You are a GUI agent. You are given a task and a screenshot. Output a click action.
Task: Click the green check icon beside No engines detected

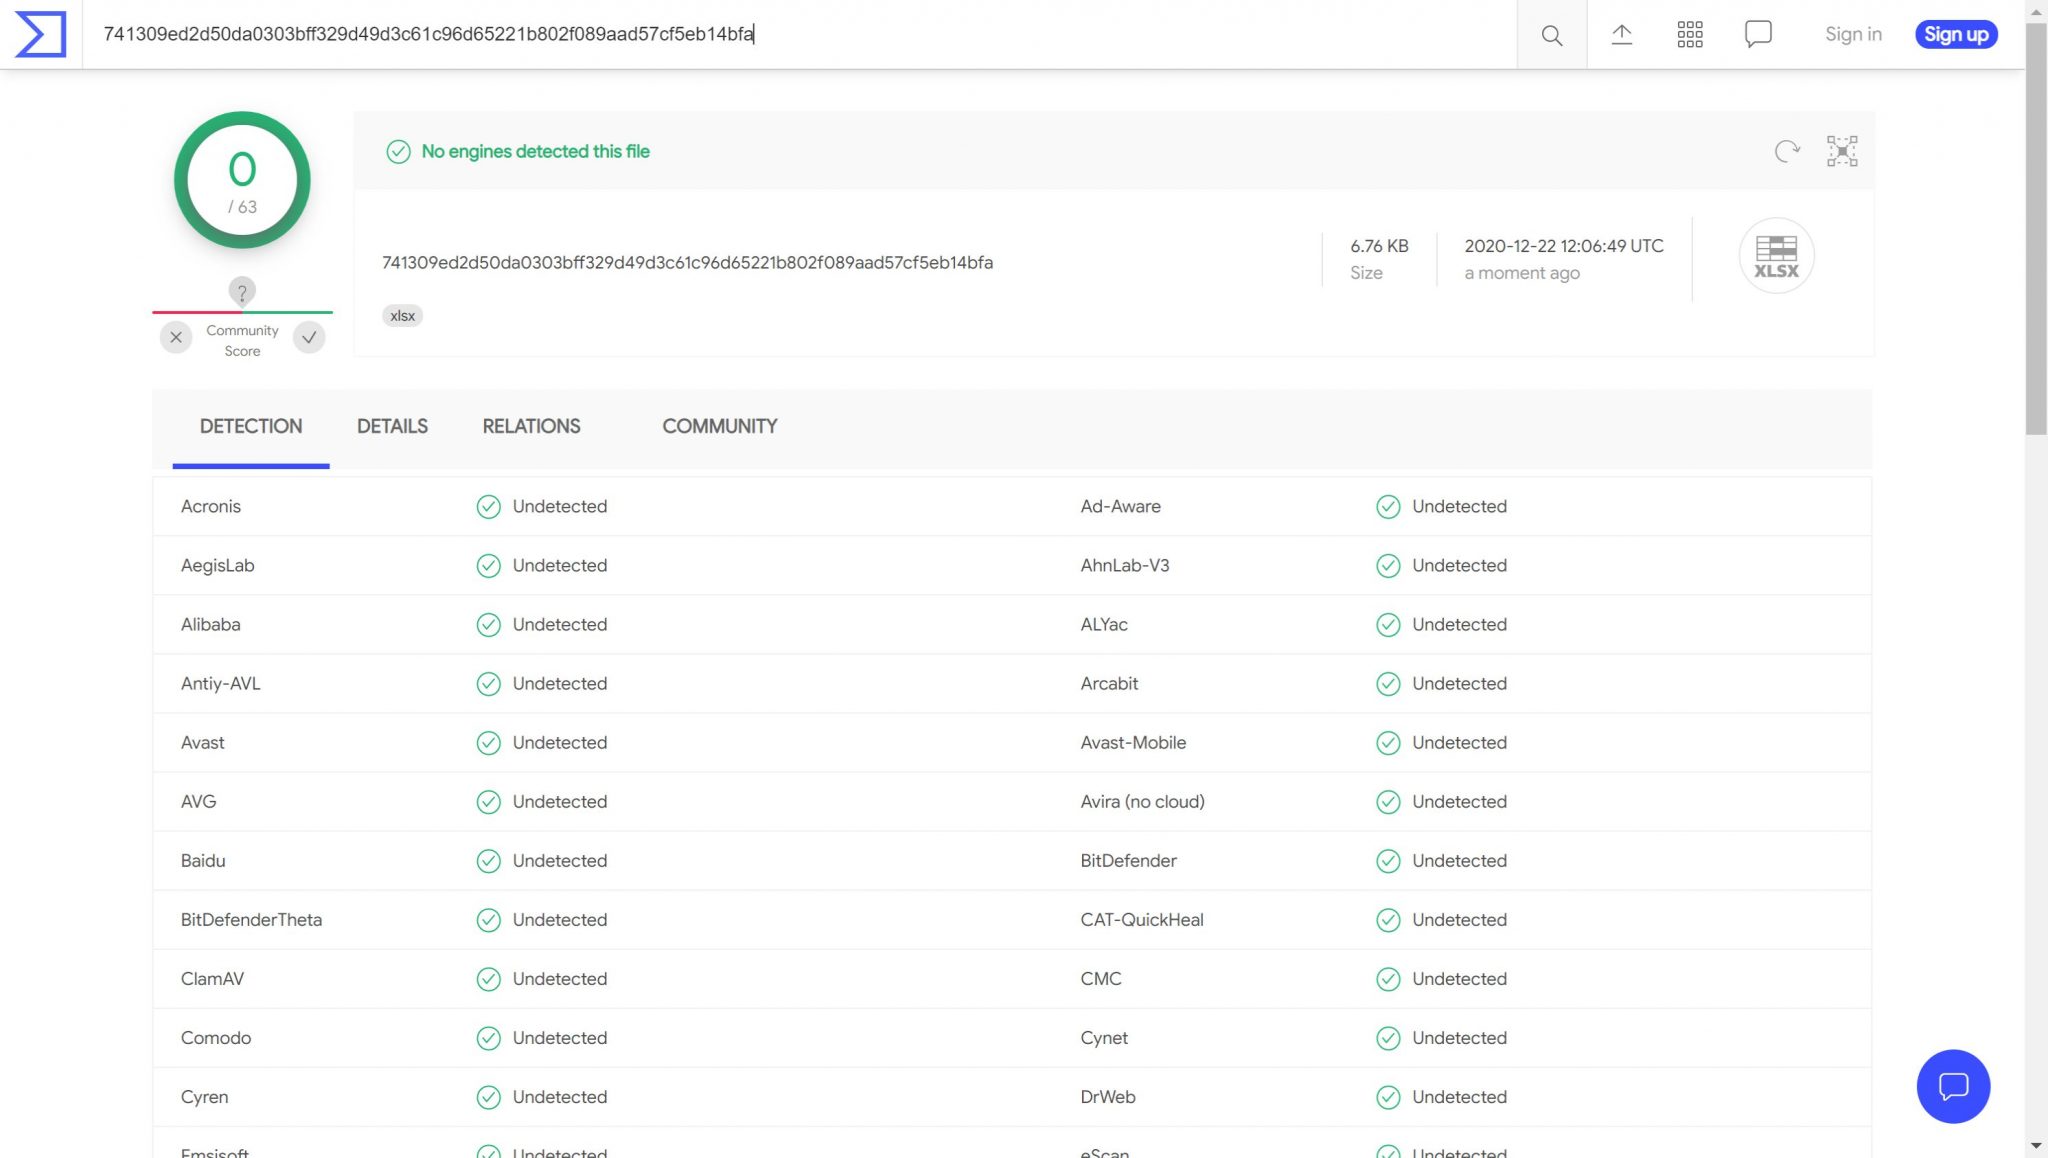pos(398,151)
